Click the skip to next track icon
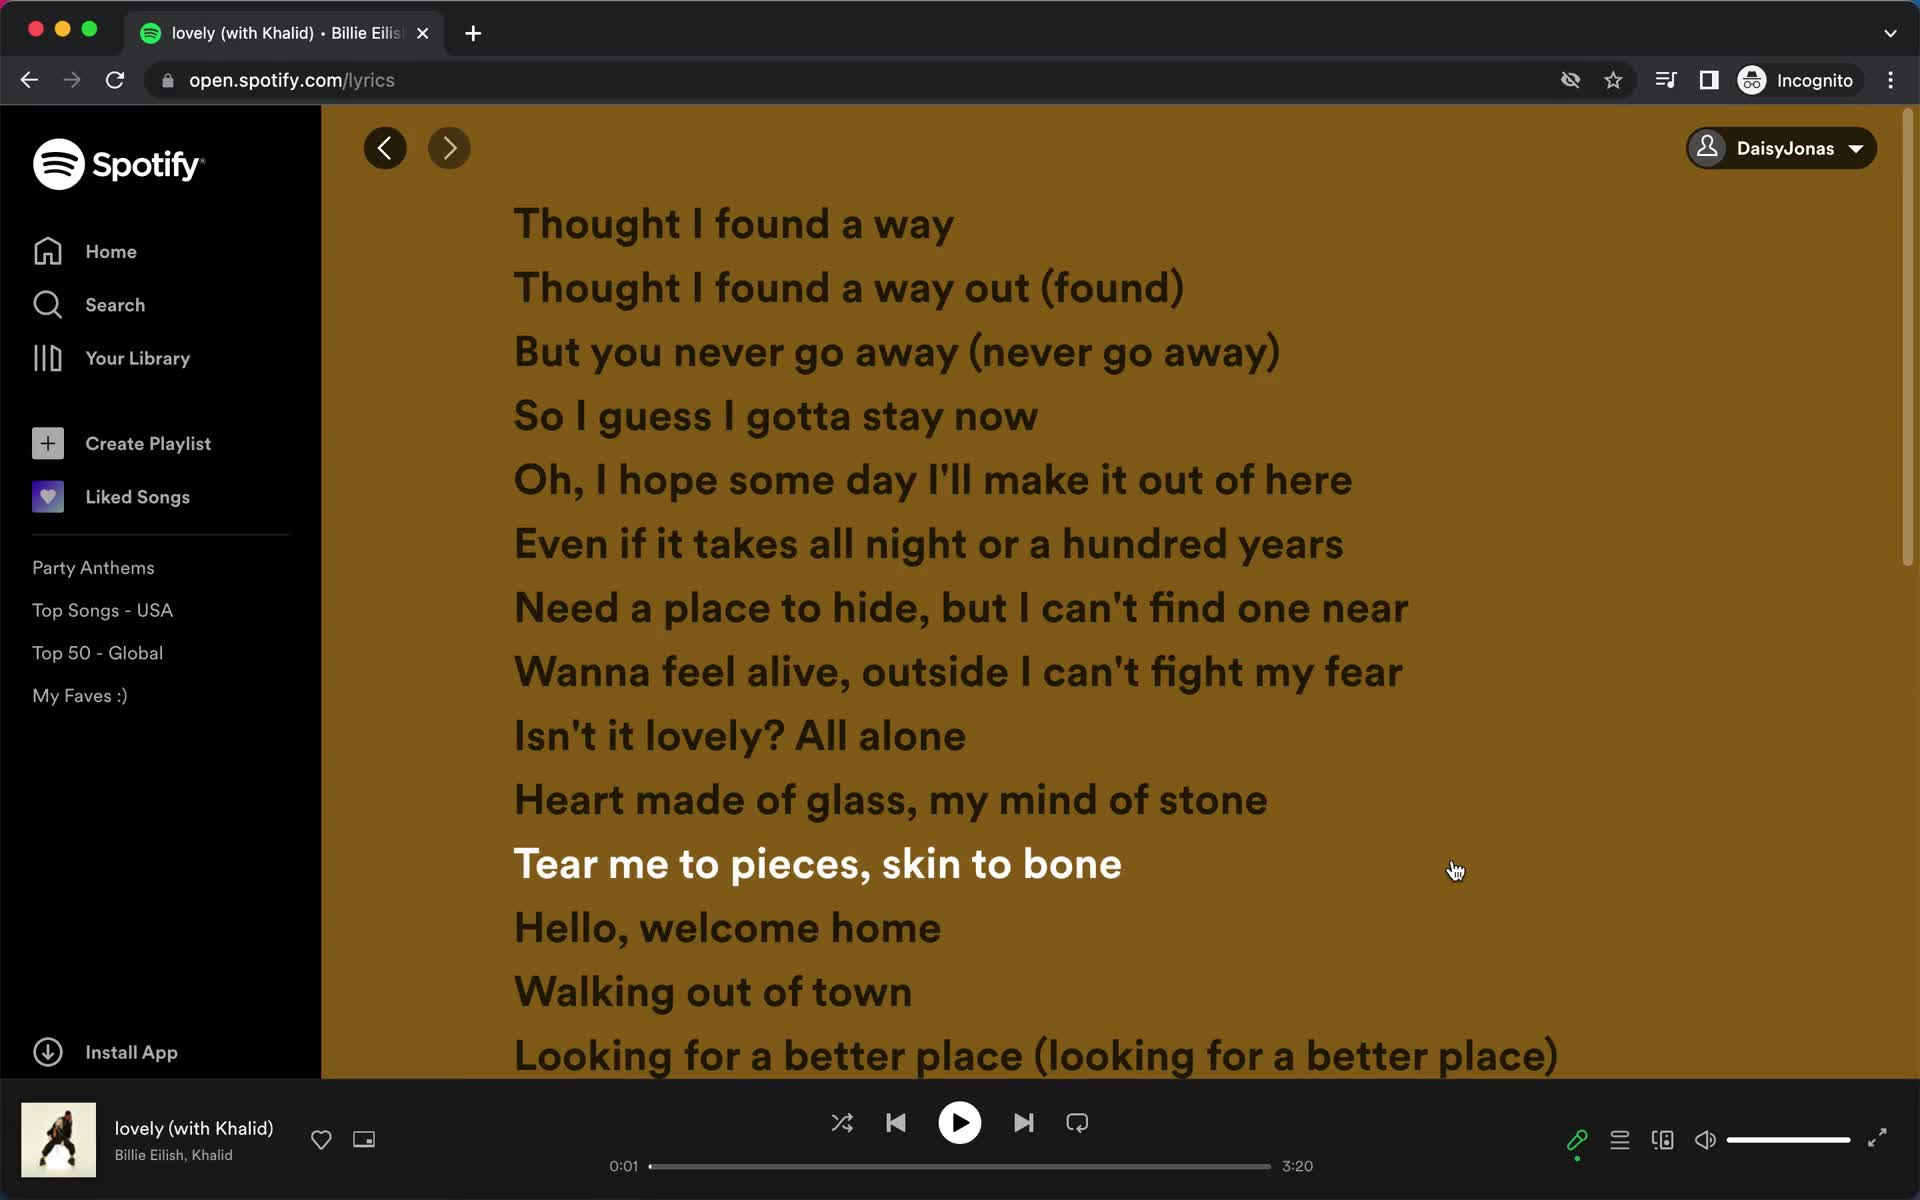 [x=1023, y=1123]
